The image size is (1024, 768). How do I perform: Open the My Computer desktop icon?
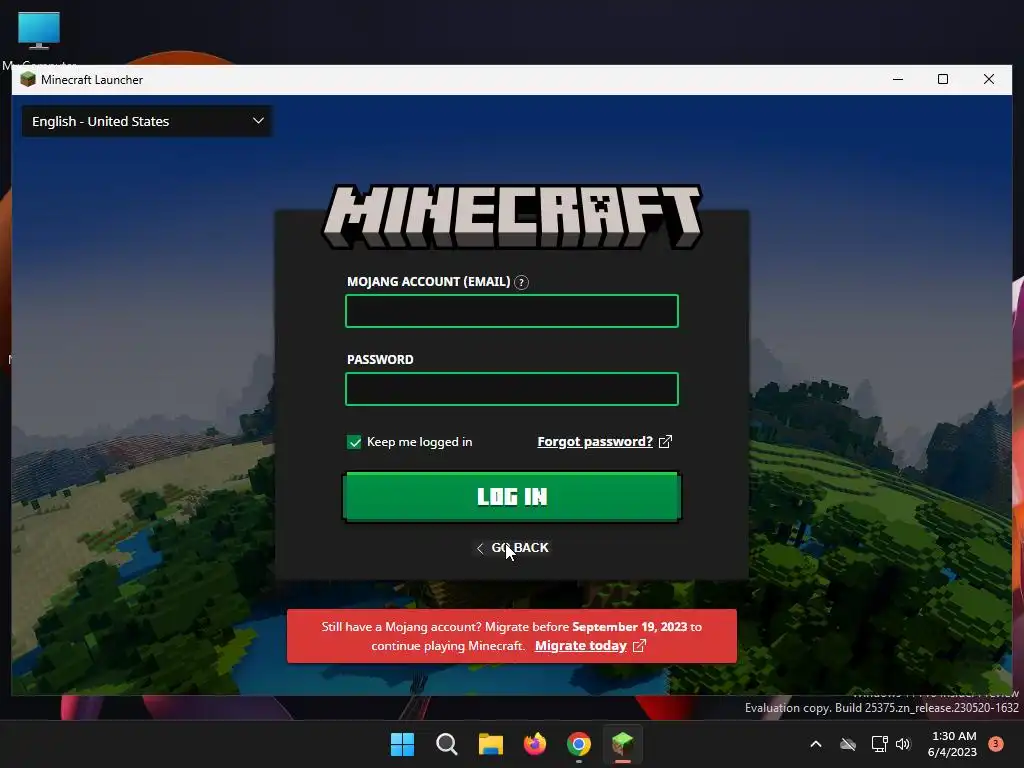click(39, 40)
